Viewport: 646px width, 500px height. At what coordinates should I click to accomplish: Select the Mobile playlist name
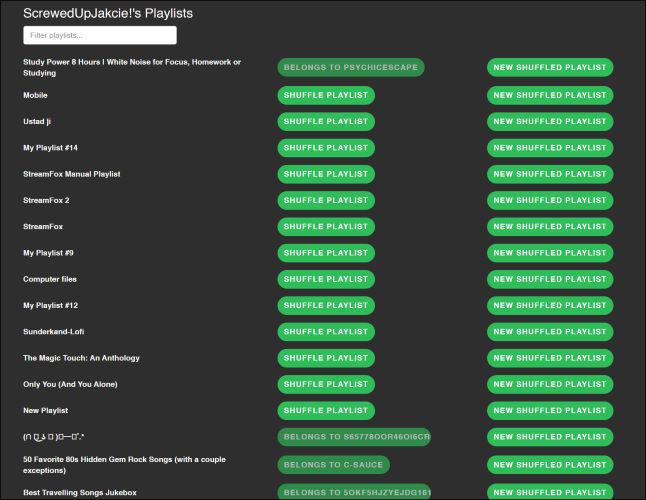pos(35,95)
